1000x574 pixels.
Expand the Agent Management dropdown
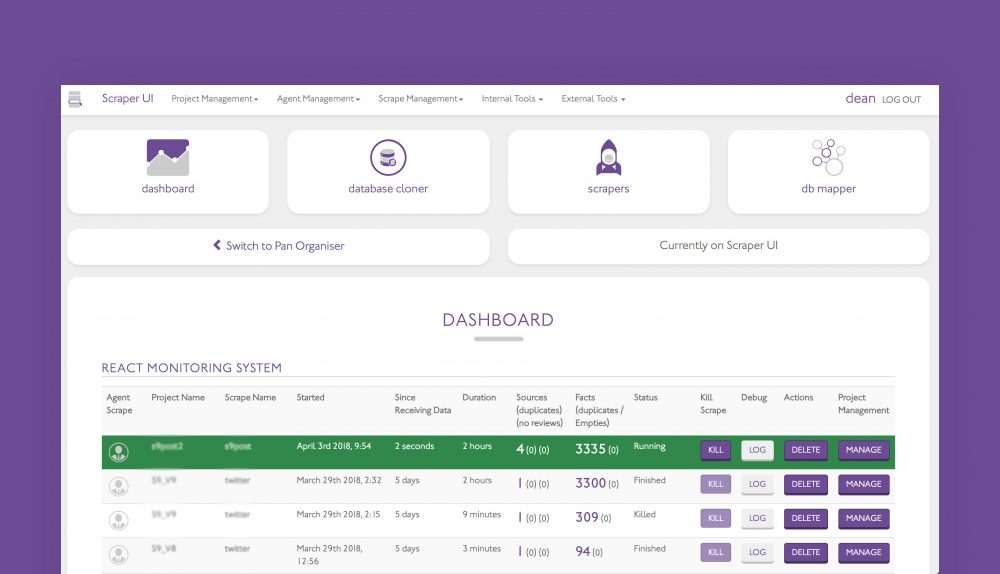(x=318, y=99)
